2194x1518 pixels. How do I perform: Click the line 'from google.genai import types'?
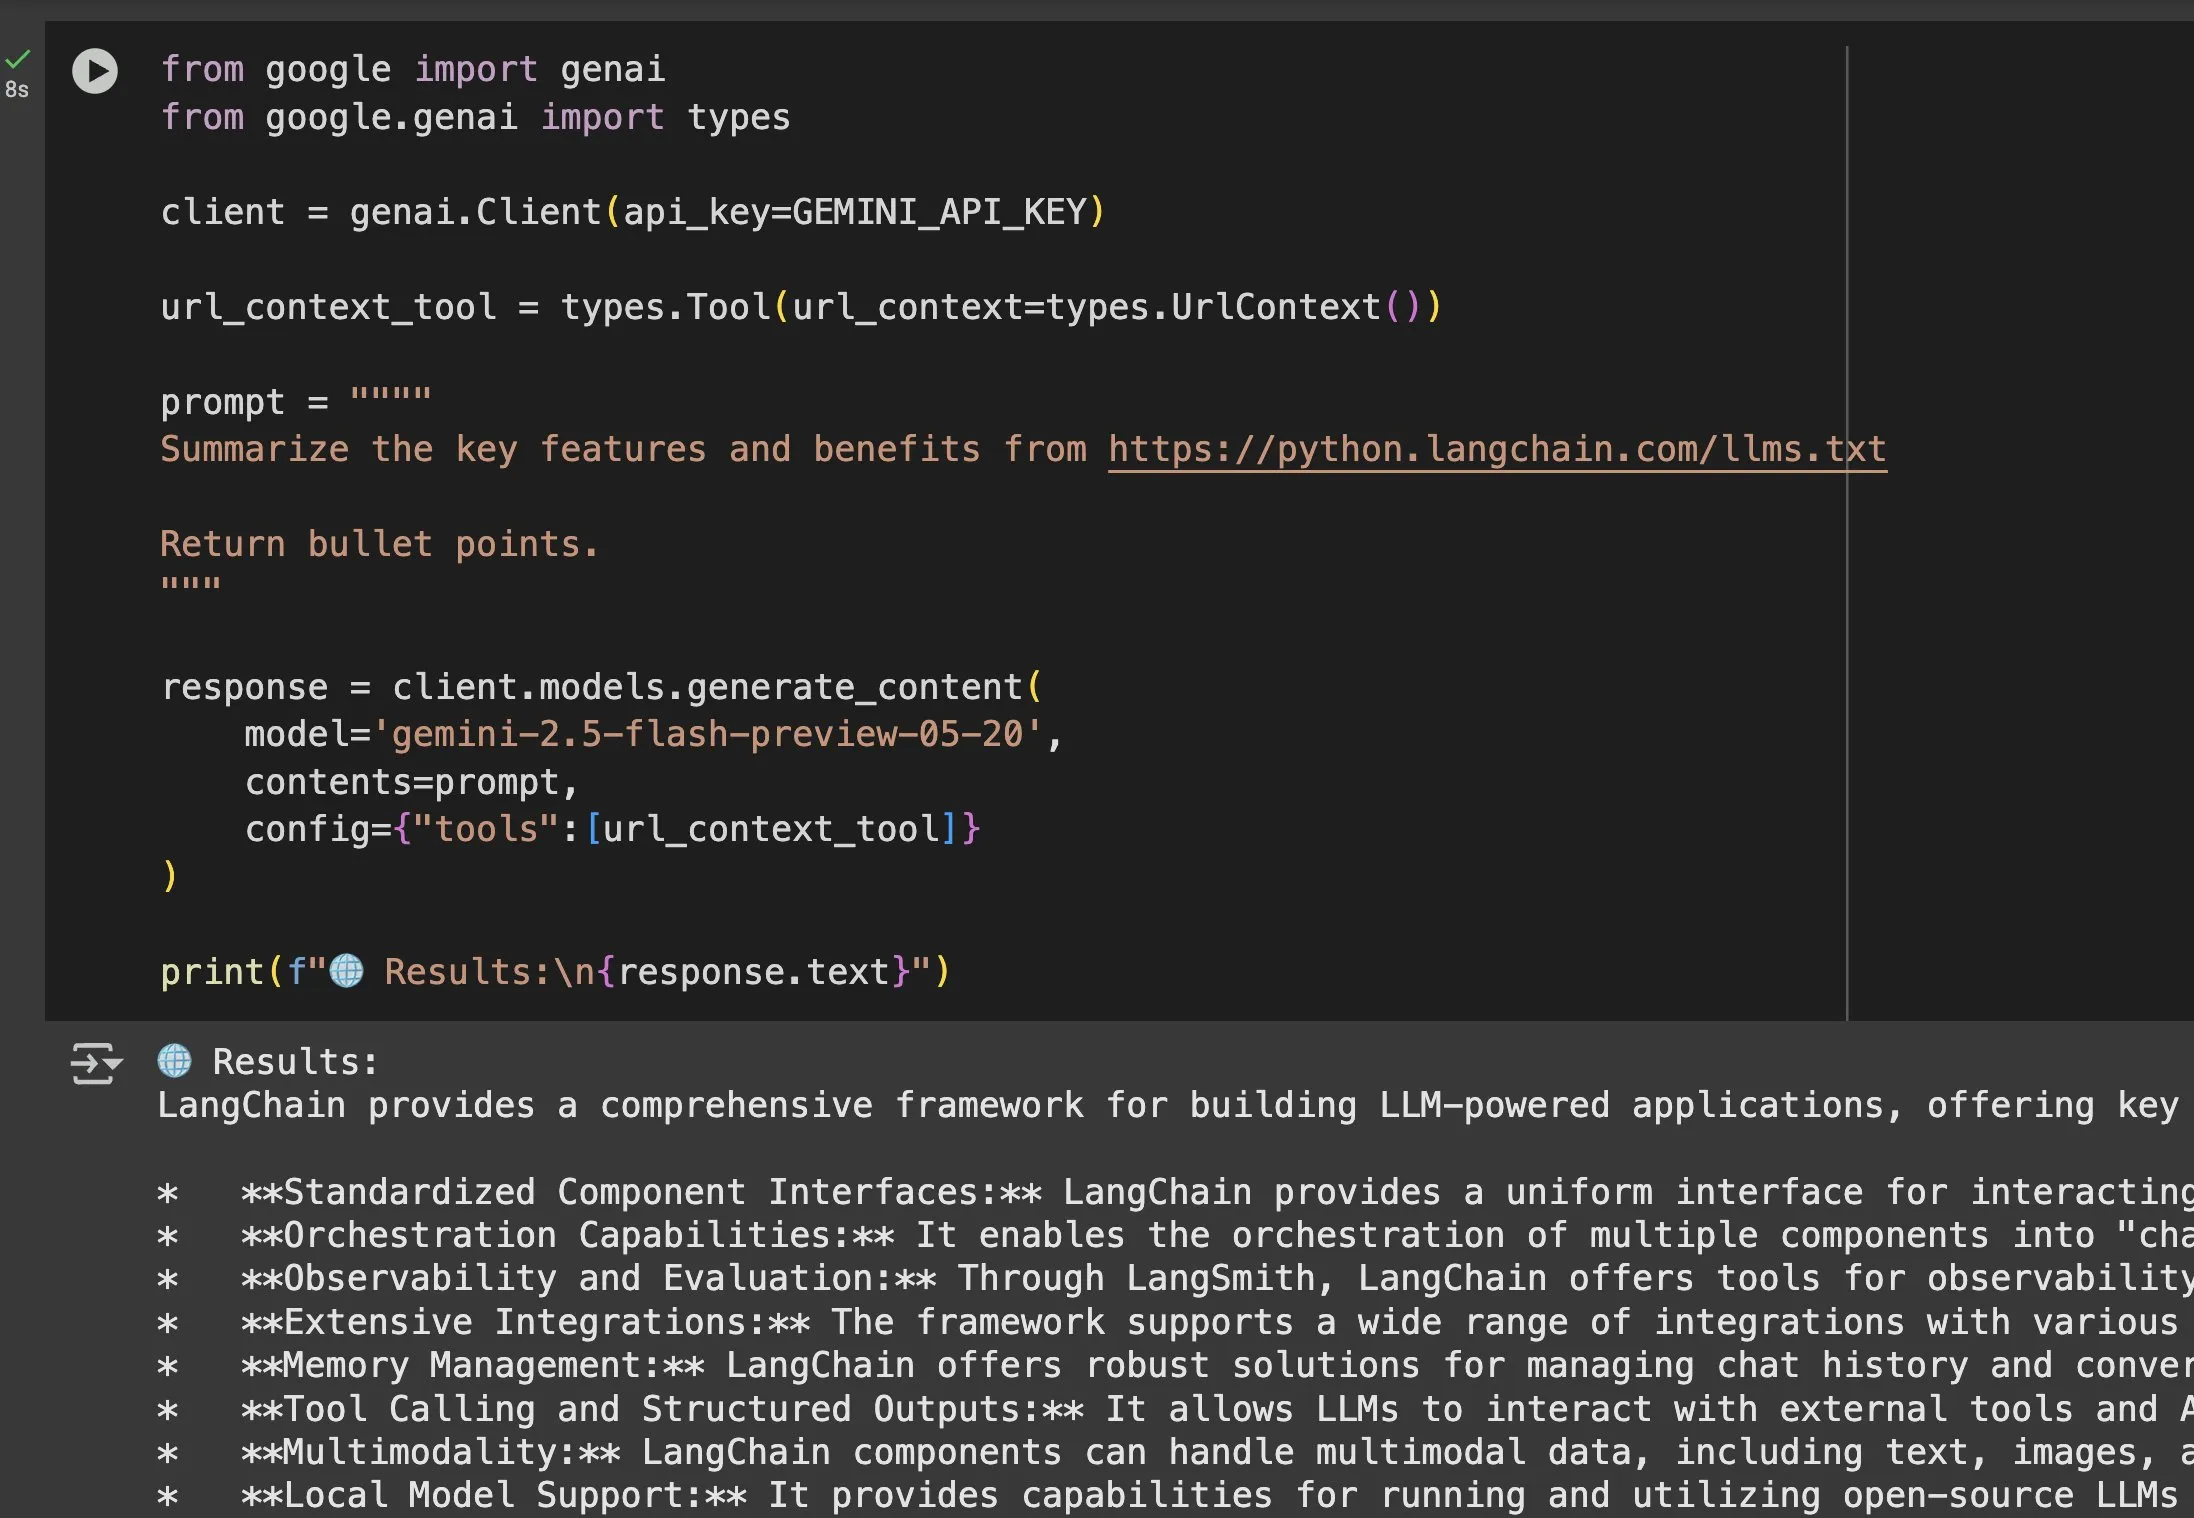click(x=476, y=117)
